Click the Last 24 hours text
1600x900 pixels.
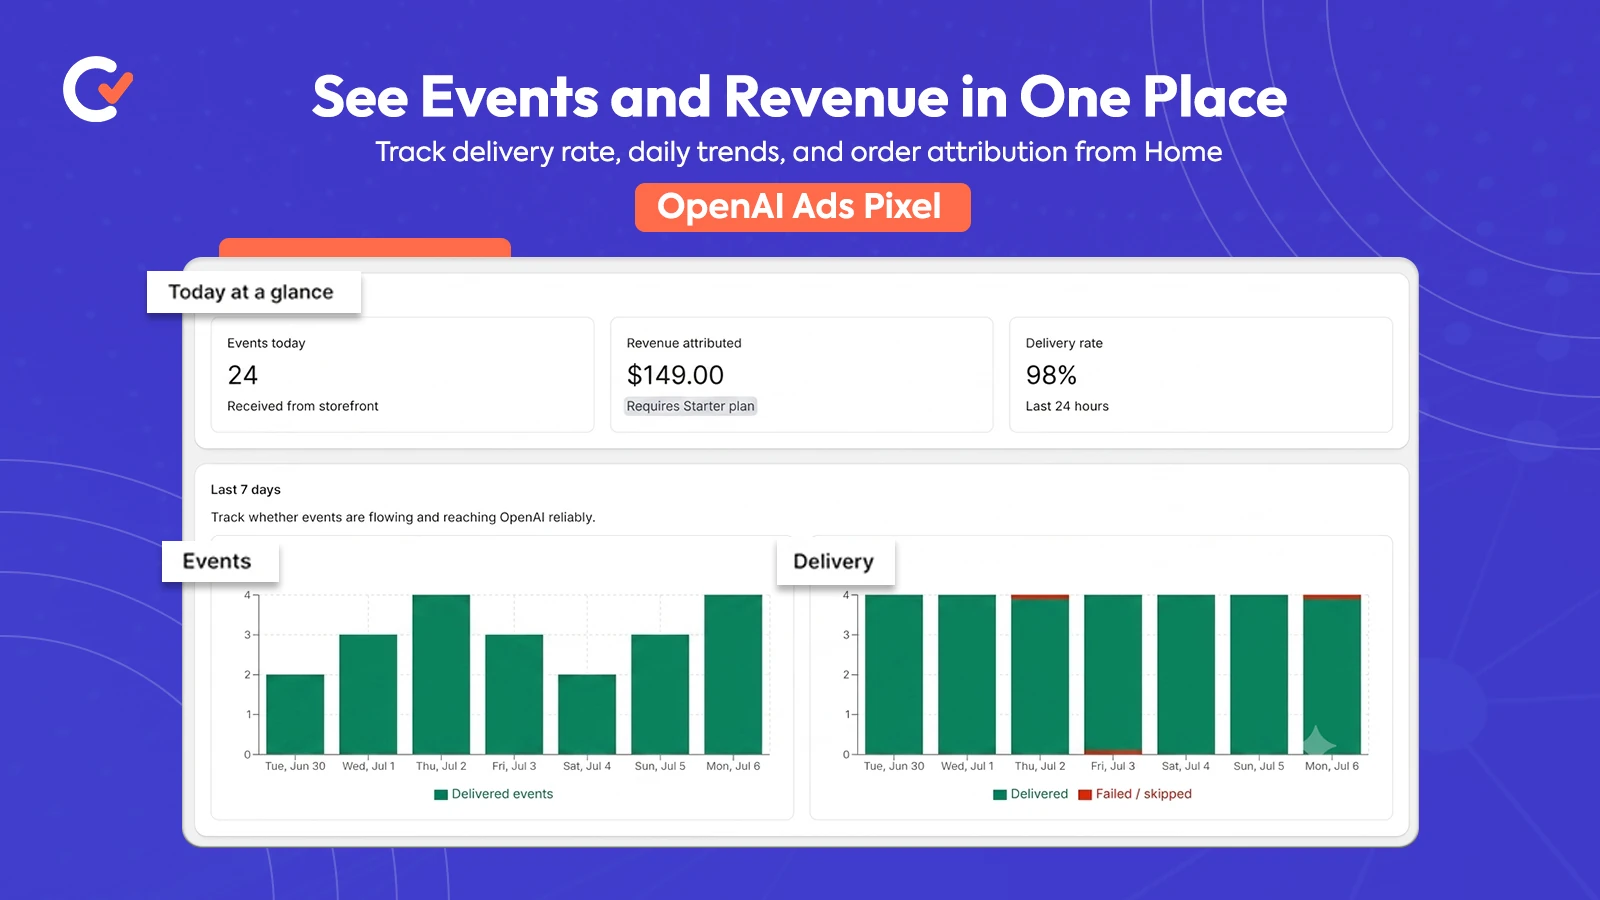click(1067, 406)
